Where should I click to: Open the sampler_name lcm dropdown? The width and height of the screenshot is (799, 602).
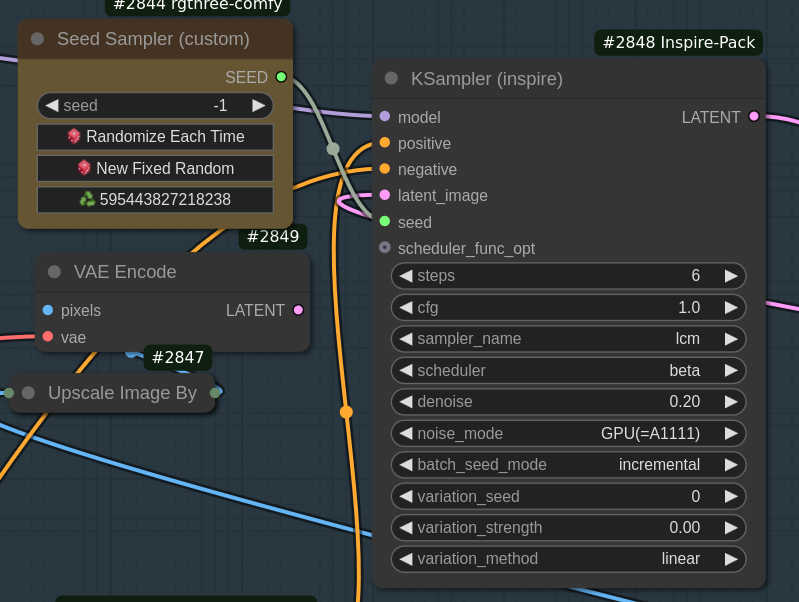[568, 339]
